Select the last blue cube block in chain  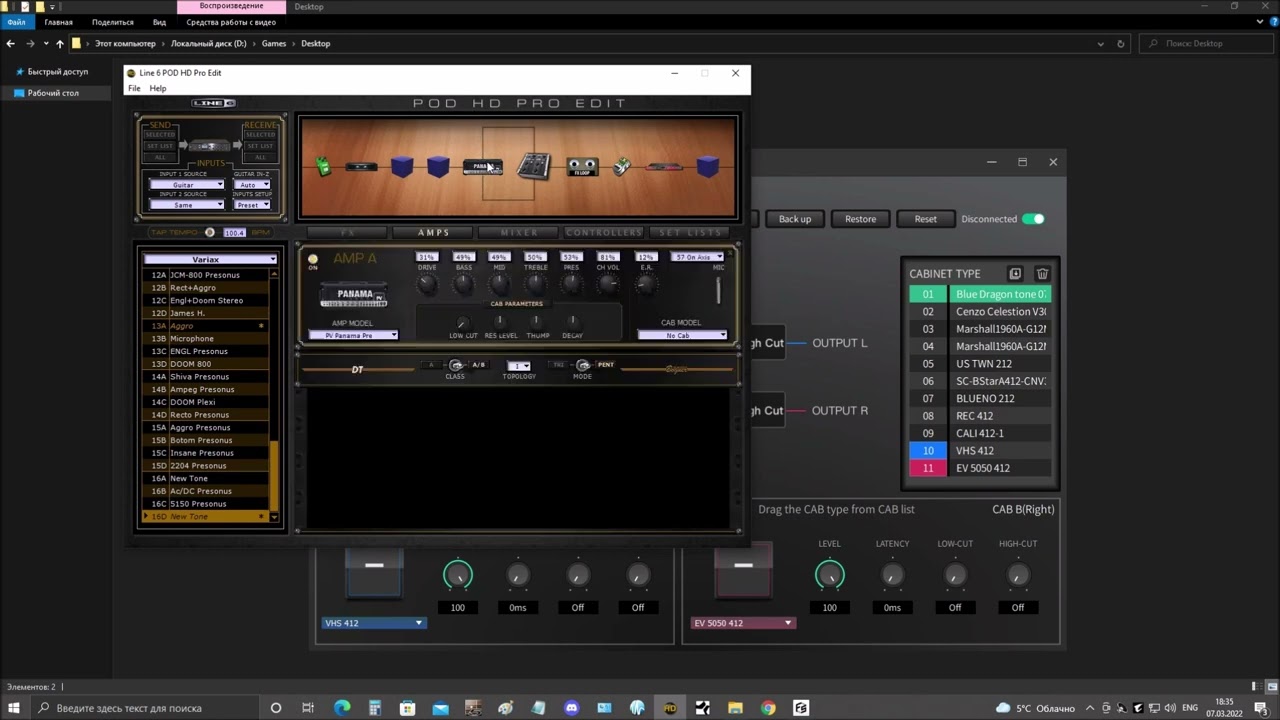[x=708, y=166]
